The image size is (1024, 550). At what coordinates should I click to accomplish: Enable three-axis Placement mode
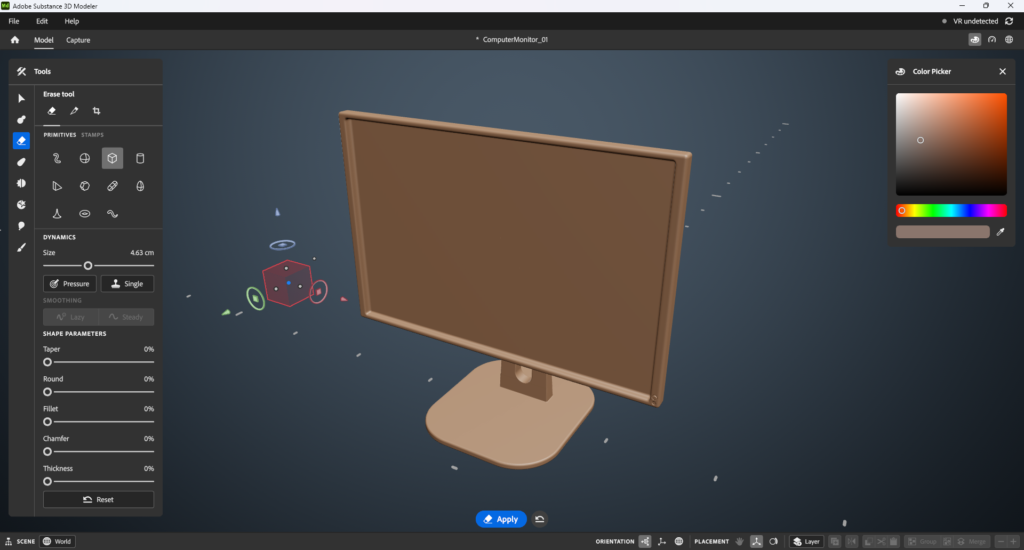click(756, 542)
